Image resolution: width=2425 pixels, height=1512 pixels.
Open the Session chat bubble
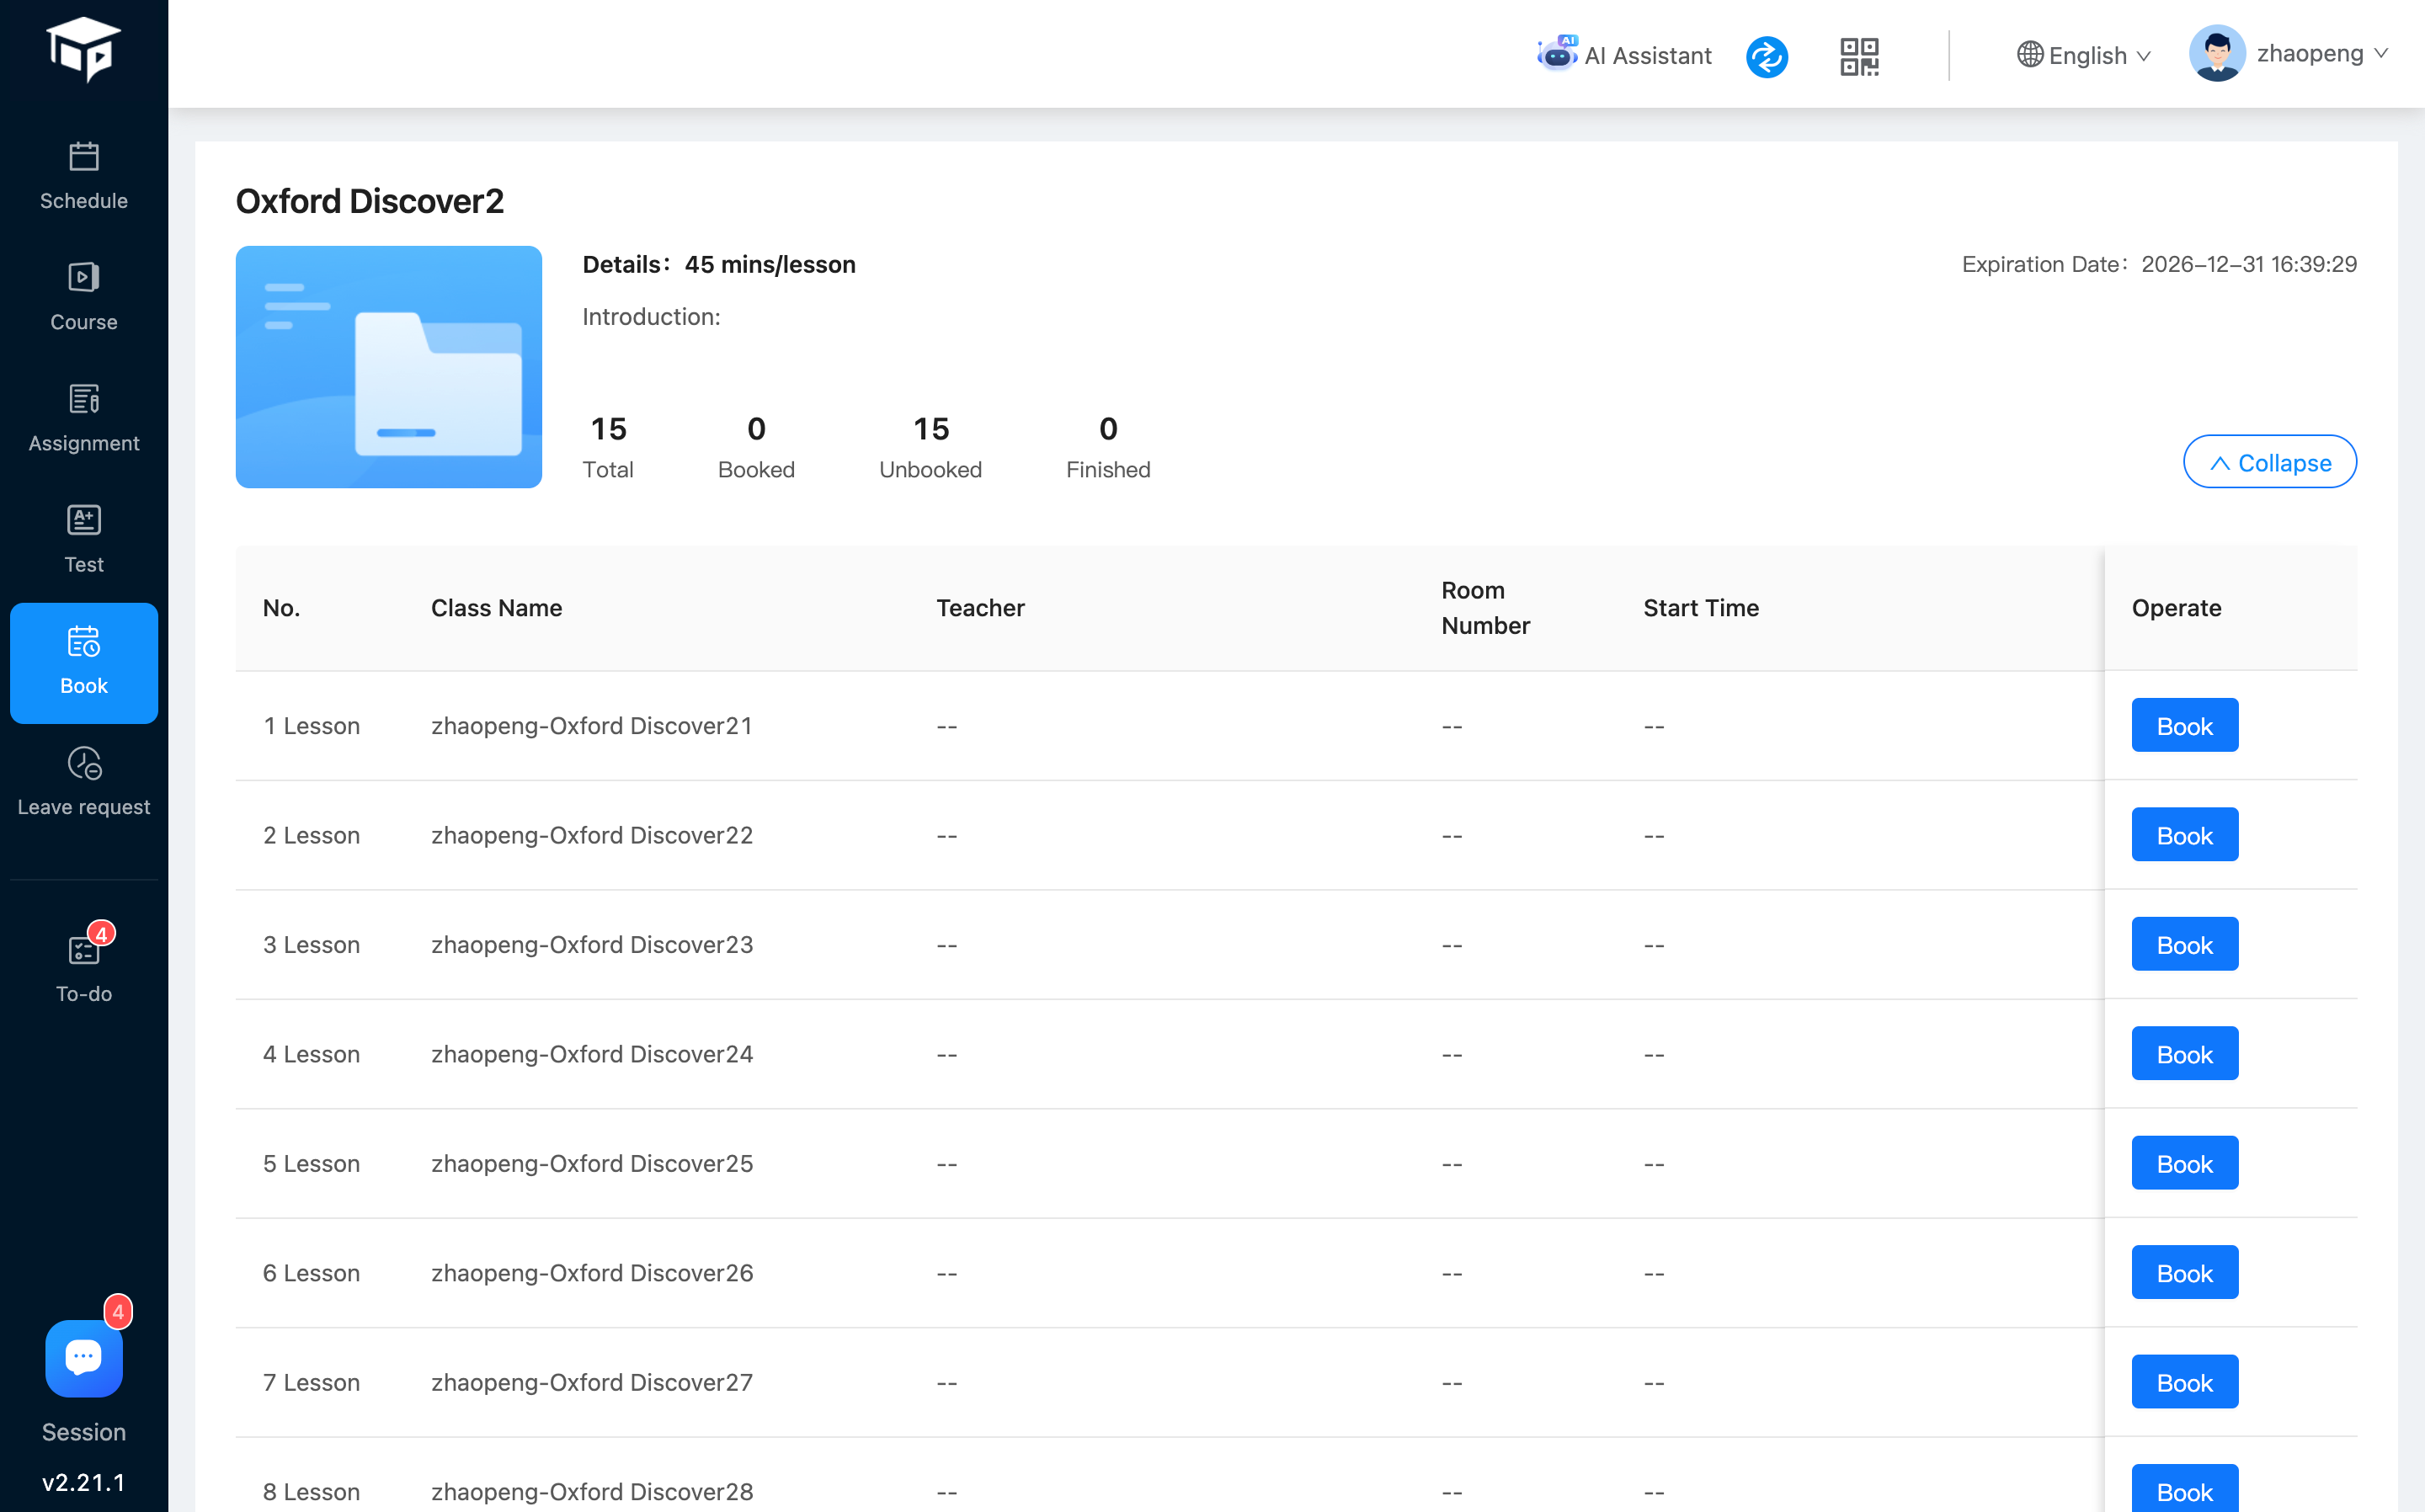click(x=84, y=1358)
